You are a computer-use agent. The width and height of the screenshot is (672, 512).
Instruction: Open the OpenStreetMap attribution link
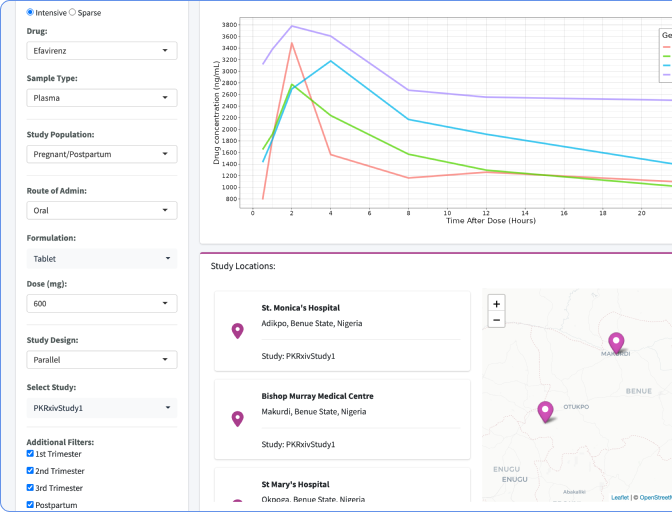click(656, 497)
